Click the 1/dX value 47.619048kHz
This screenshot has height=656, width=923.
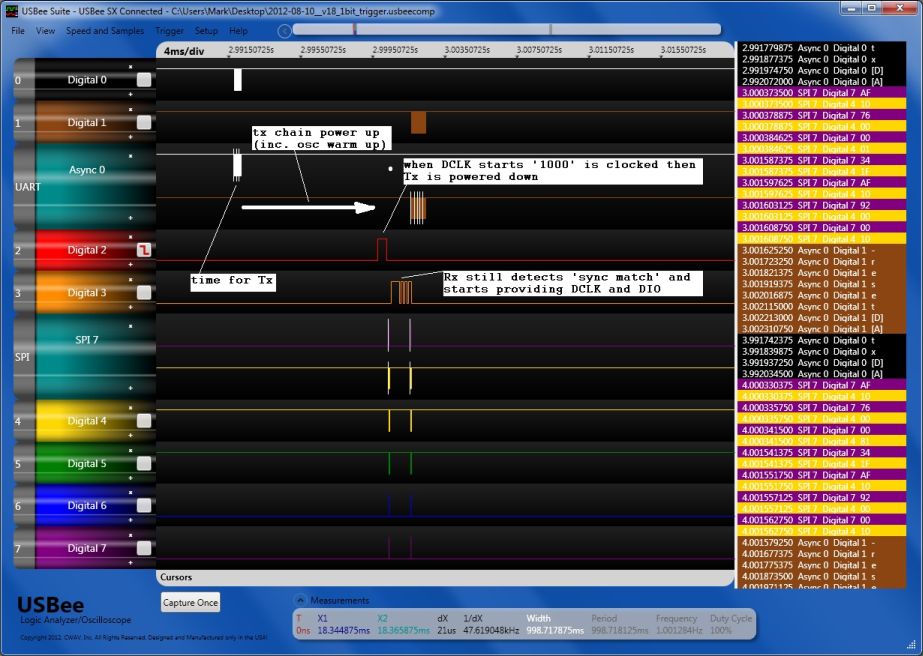coord(491,630)
